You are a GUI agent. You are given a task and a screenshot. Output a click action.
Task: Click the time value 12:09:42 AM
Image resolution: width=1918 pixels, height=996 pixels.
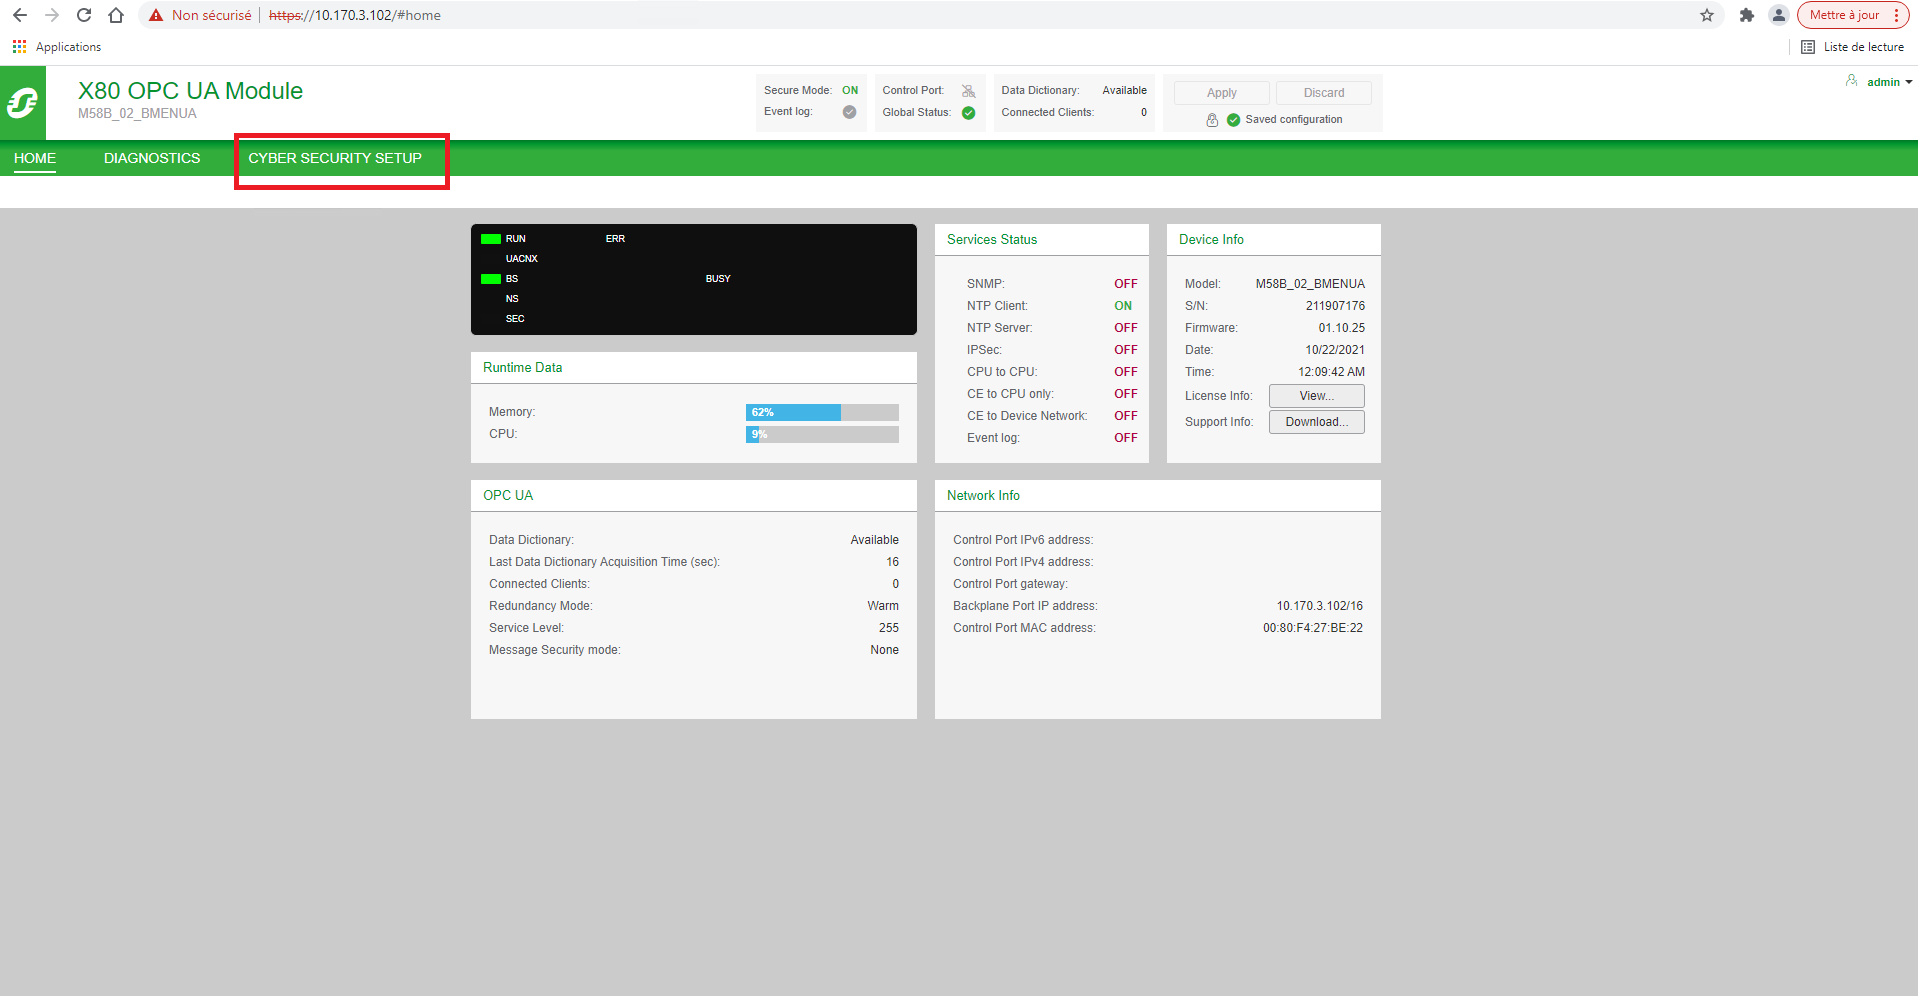(1331, 372)
